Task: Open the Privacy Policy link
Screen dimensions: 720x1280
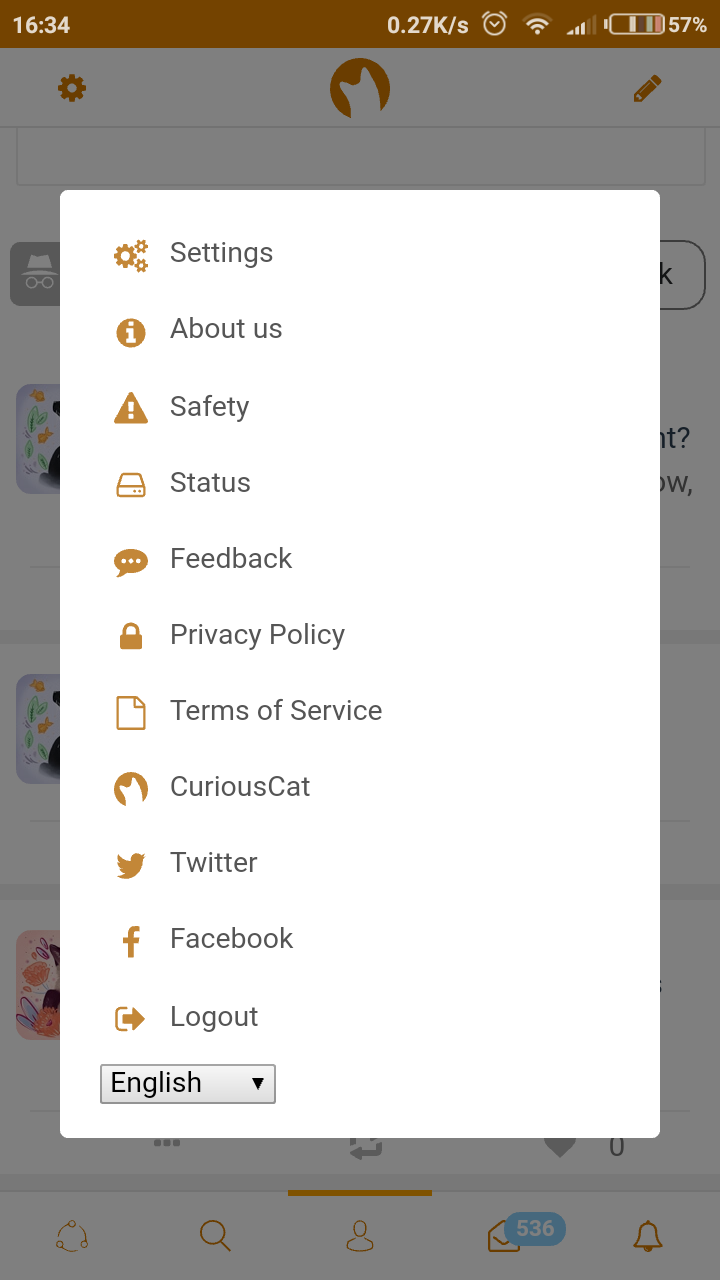Action: click(257, 635)
